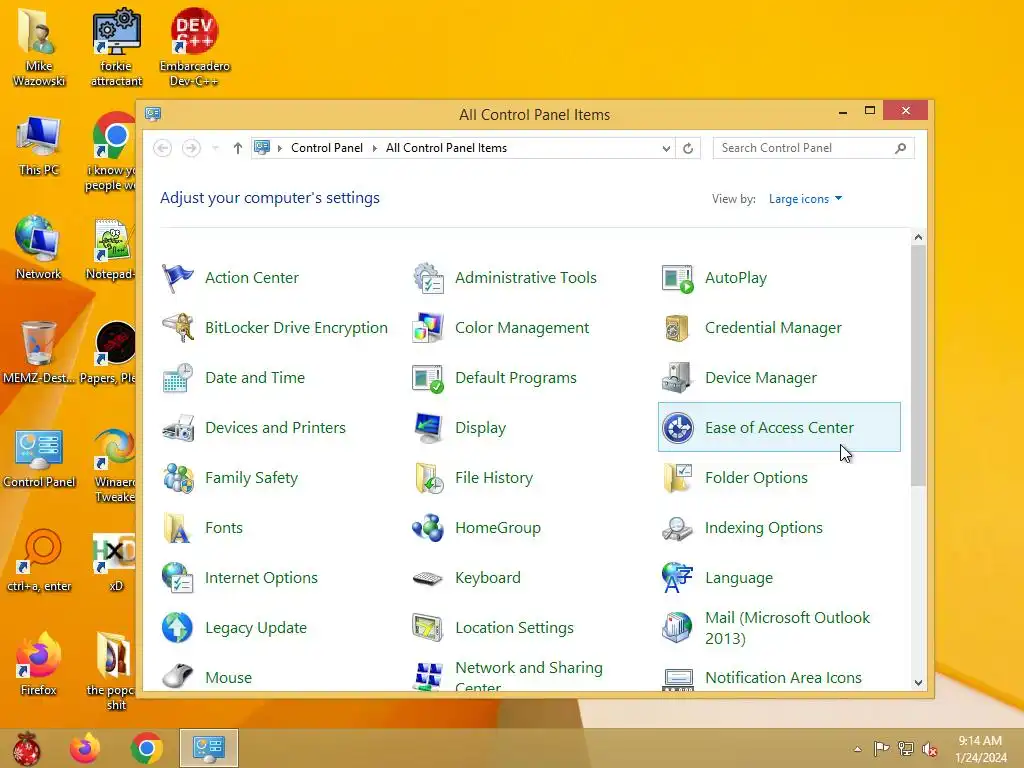
Task: Select the MEMZ-Dest recycle bin desktop icon
Action: (39, 353)
